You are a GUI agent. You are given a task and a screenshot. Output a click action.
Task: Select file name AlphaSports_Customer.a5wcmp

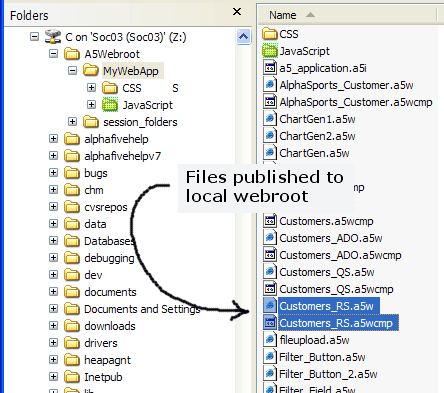tap(356, 102)
